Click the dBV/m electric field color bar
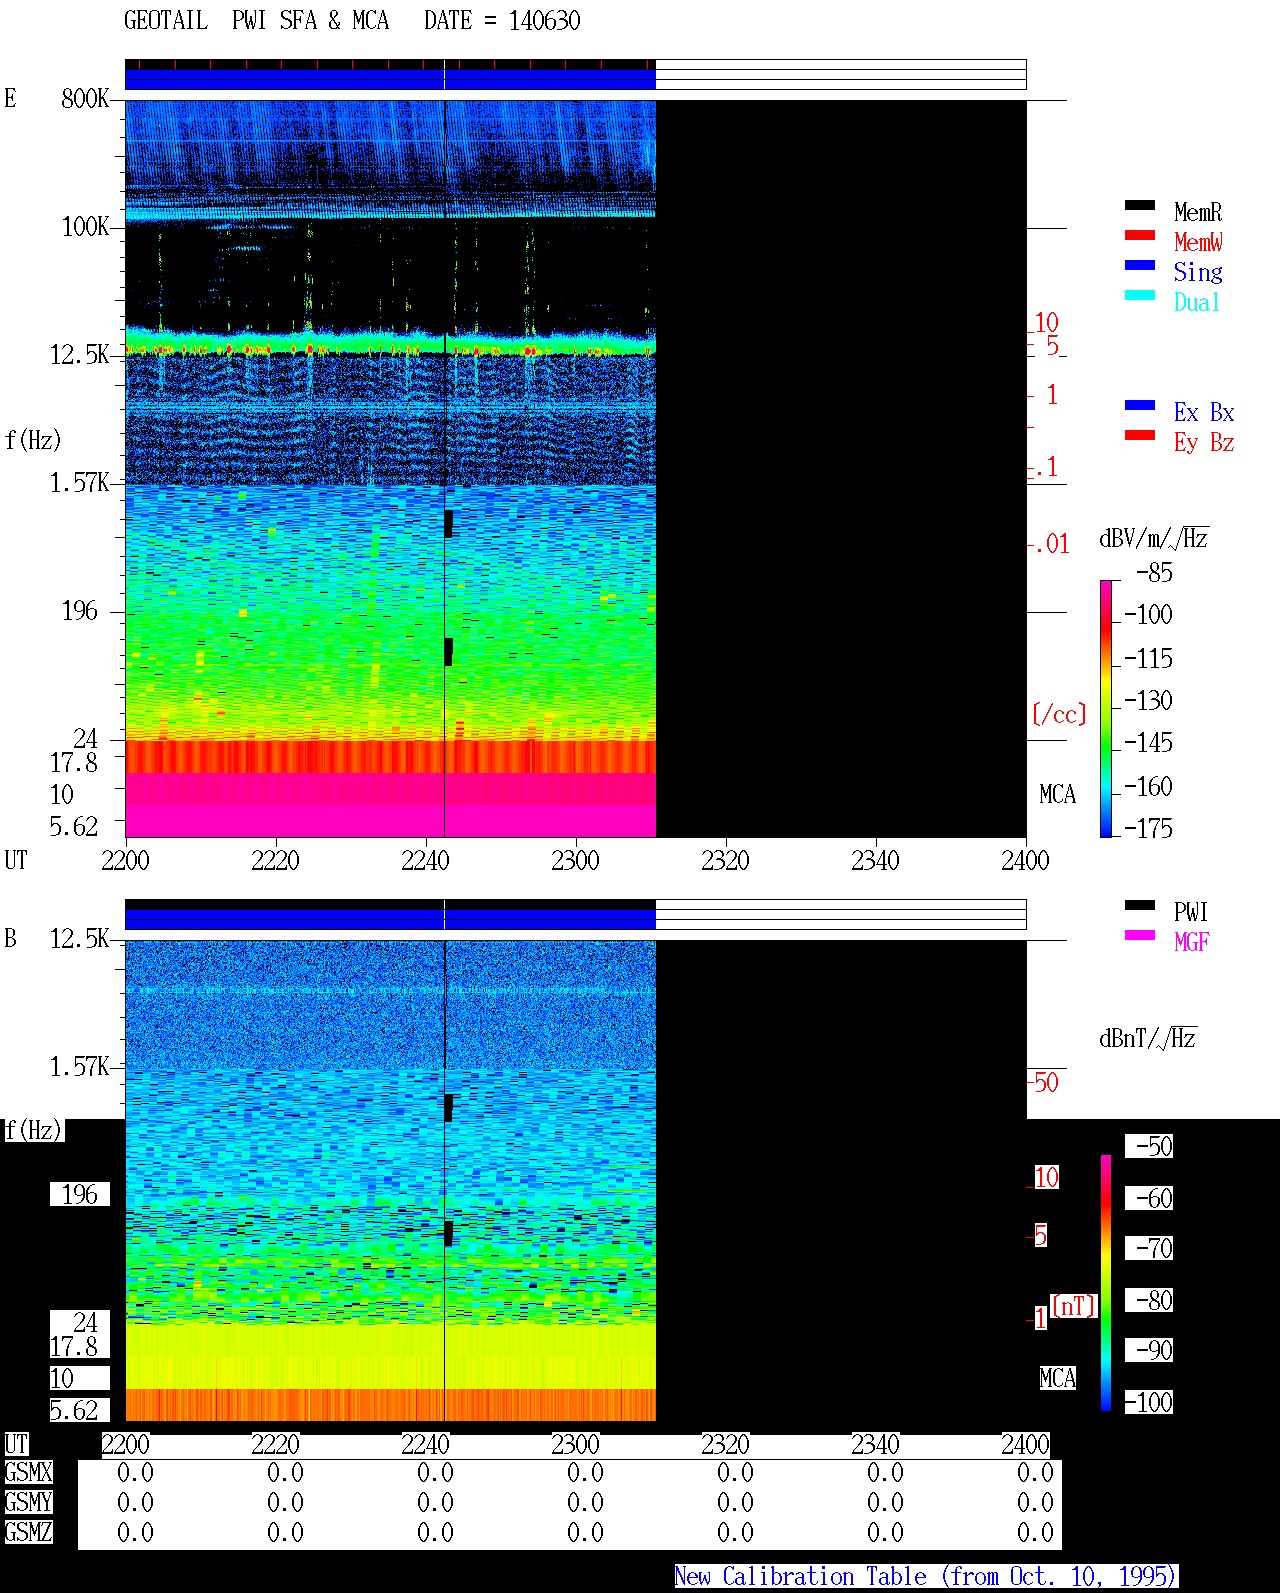This screenshot has height=1593, width=1280. [x=1106, y=708]
